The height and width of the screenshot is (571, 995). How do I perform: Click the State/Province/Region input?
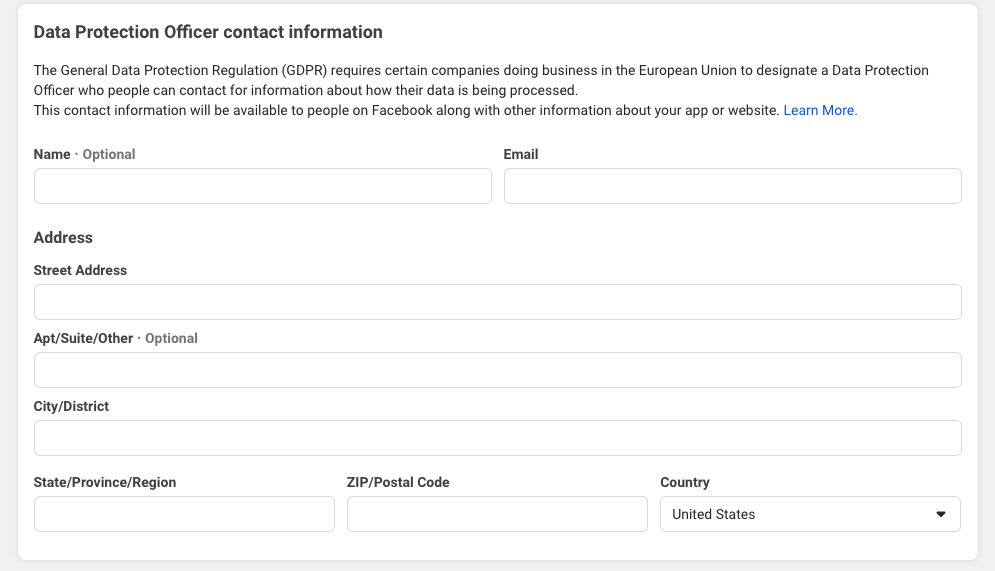click(184, 514)
